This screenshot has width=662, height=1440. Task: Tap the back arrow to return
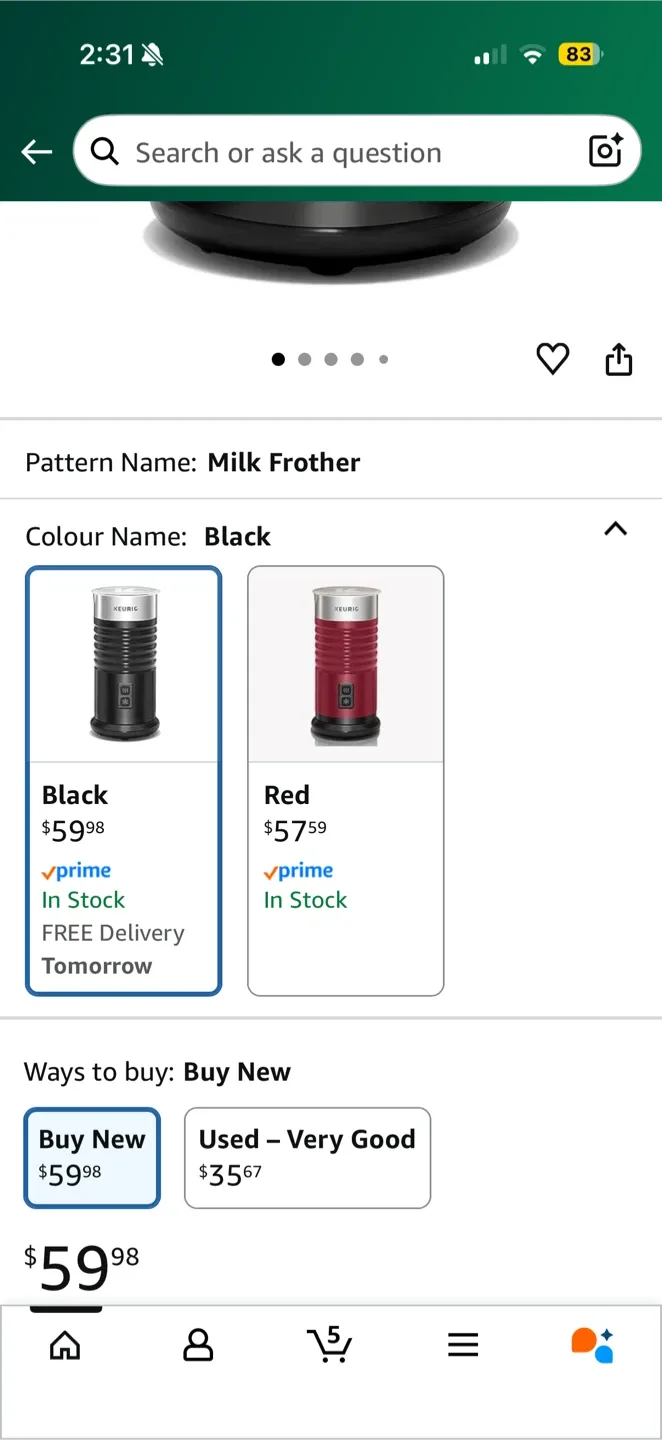click(x=36, y=151)
